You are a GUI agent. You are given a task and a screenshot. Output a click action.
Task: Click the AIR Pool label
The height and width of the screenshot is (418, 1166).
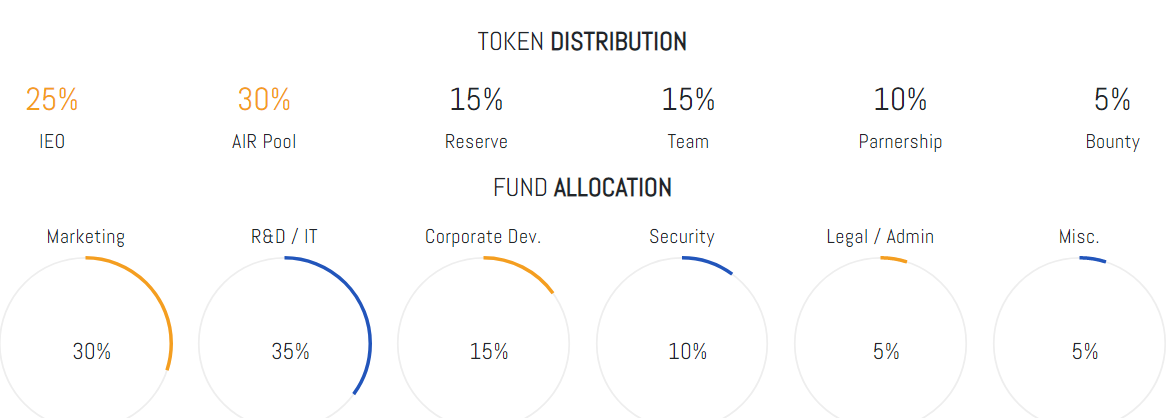pos(264,142)
